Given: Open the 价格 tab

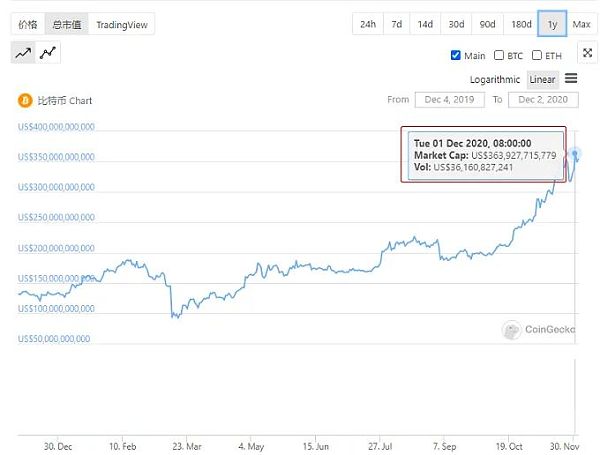Looking at the screenshot, I should pos(27,24).
